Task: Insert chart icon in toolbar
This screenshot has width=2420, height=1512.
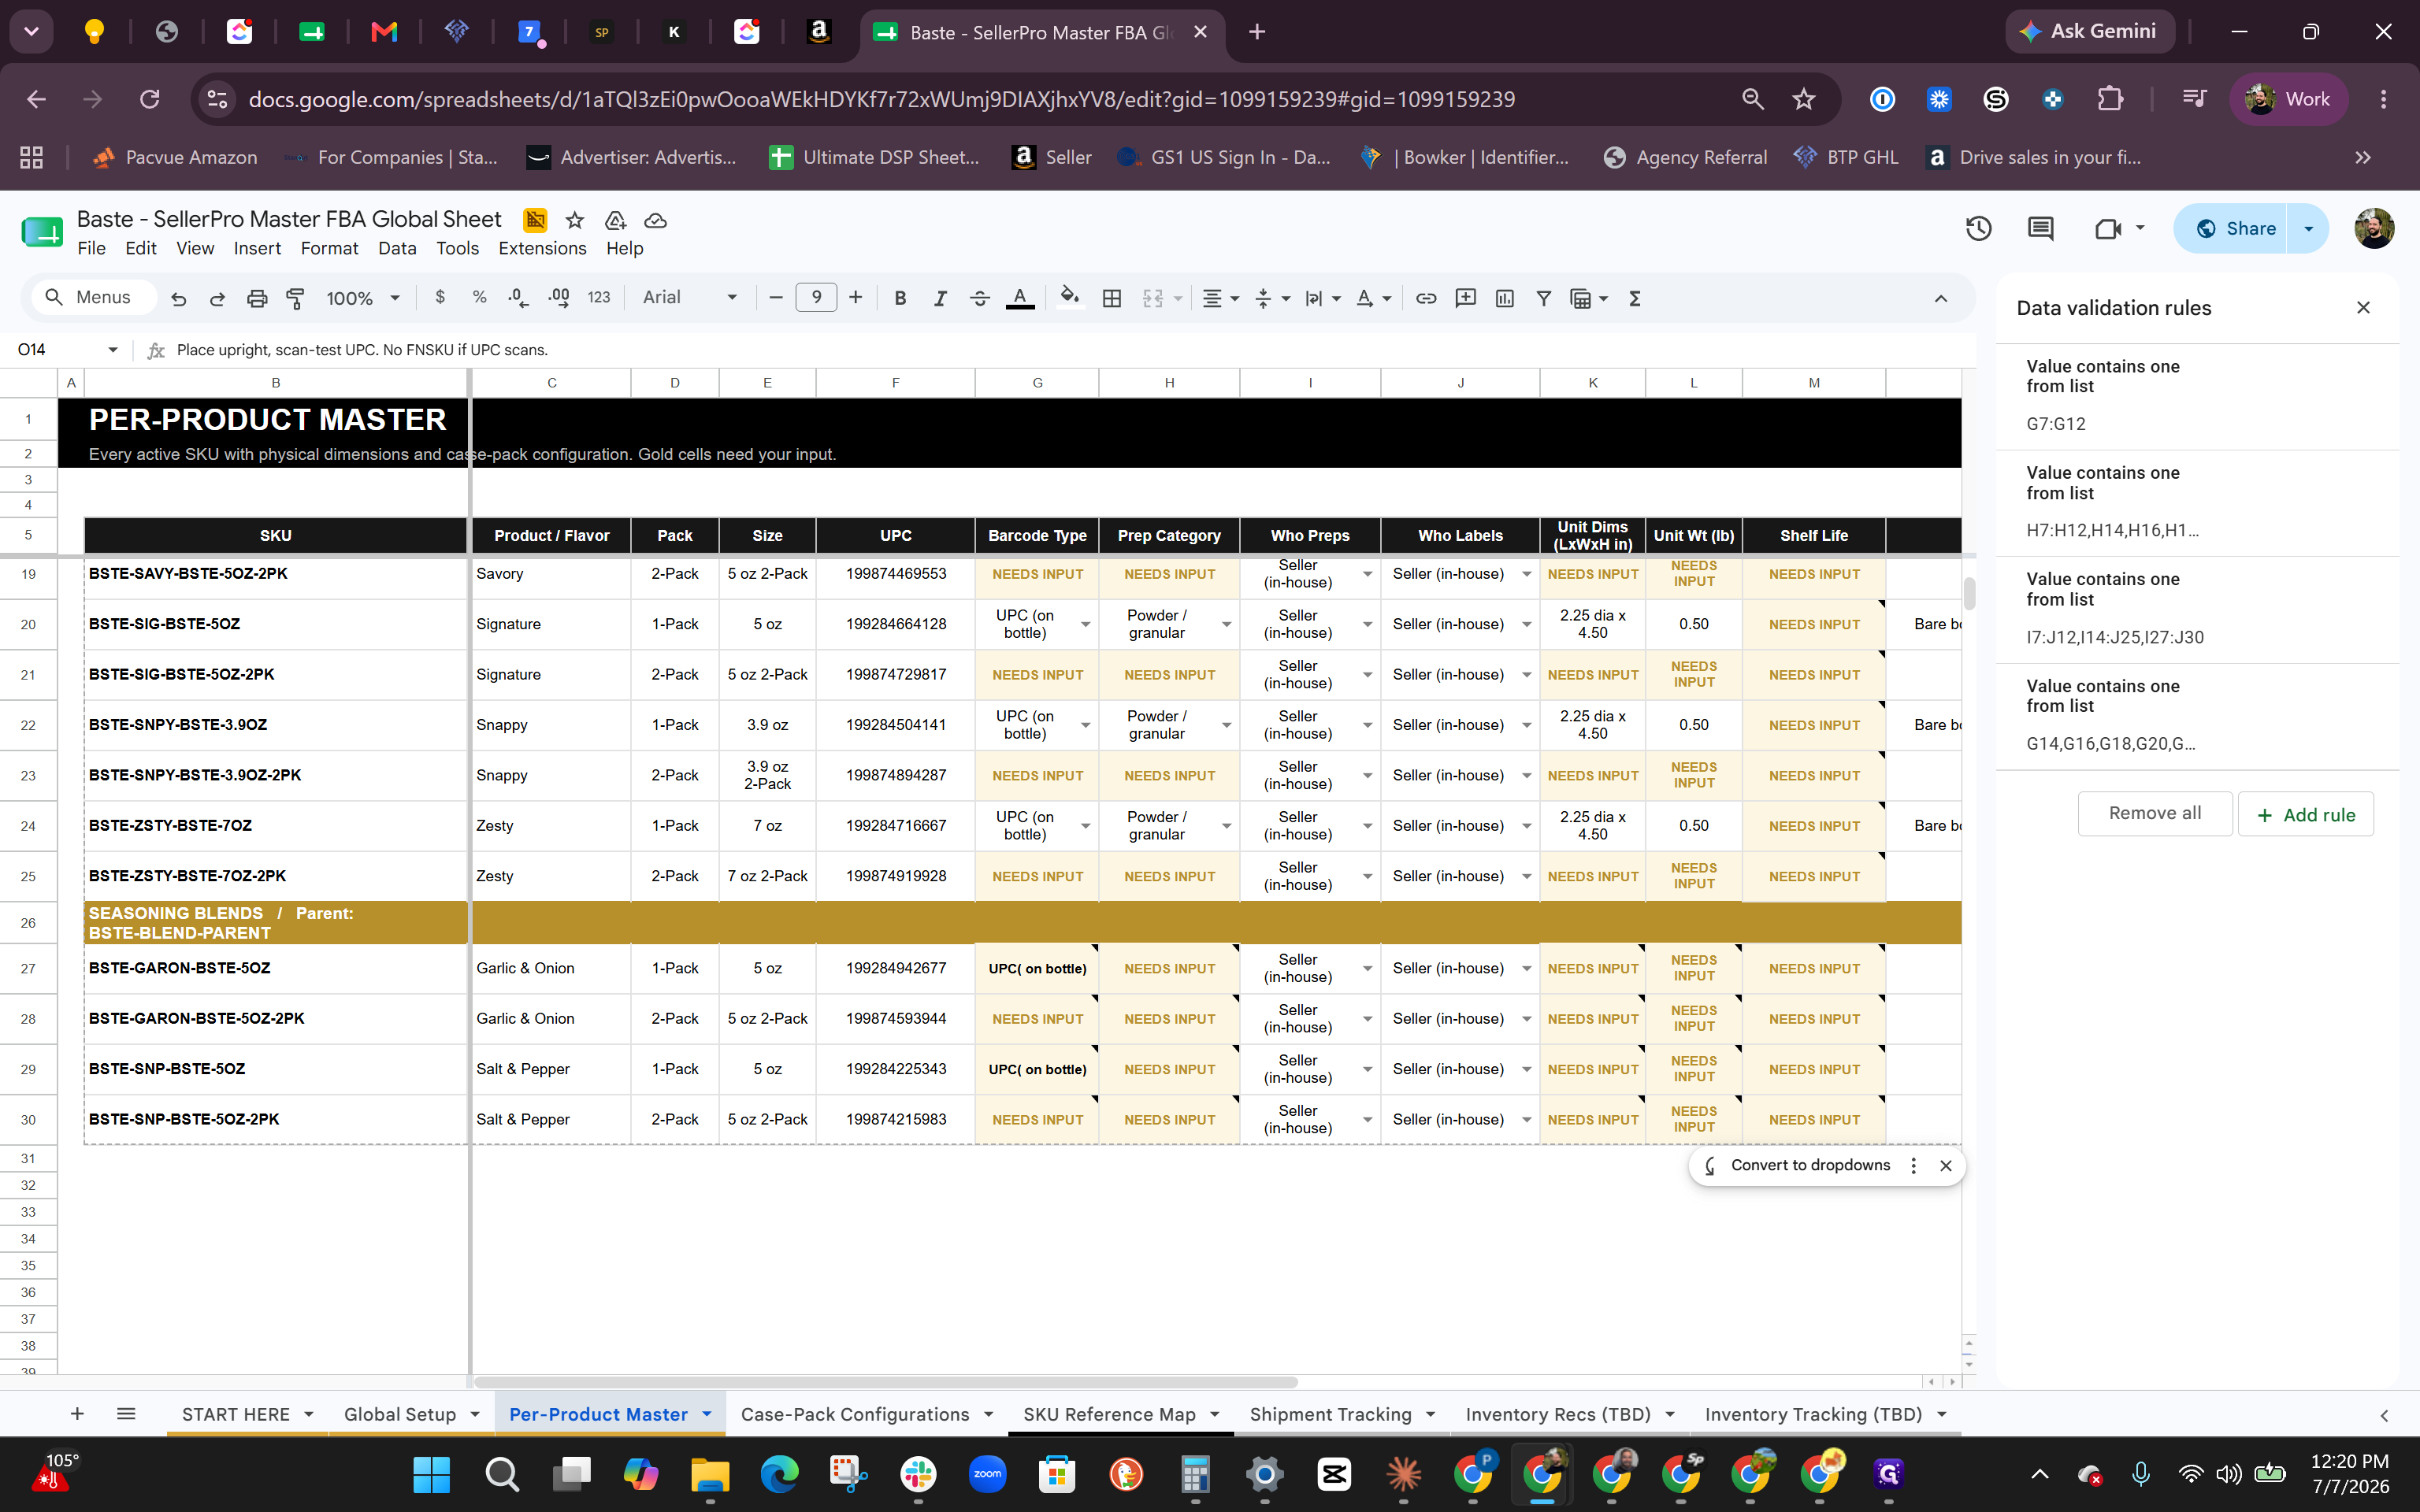Action: click(x=1504, y=298)
